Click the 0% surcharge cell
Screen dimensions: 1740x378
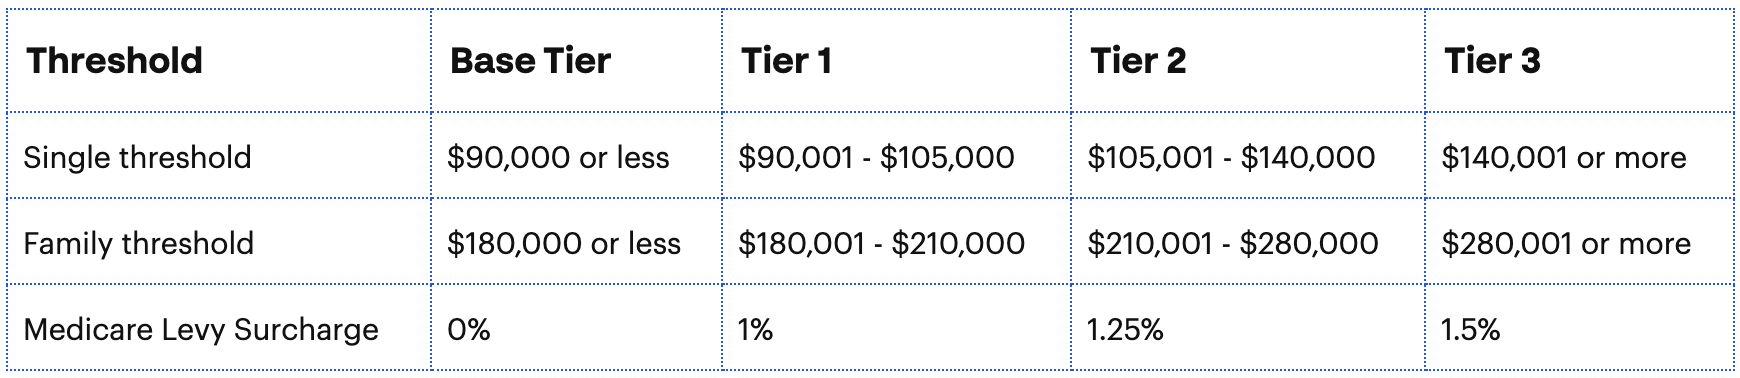coord(577,328)
